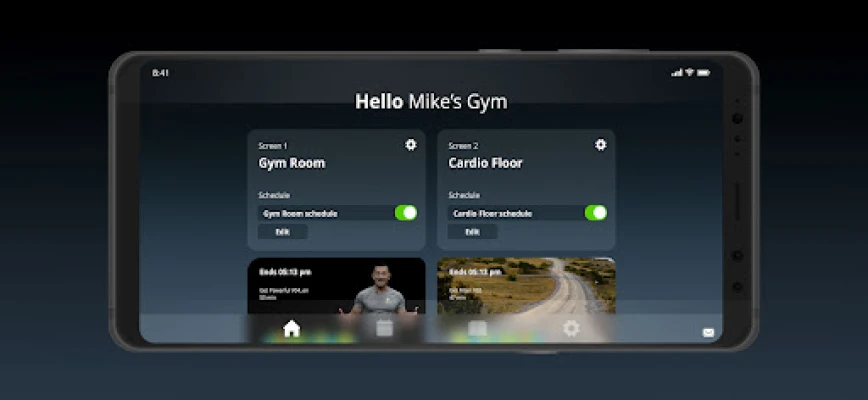The height and width of the screenshot is (400, 868).
Task: Click Edit under Cardio Floor schedule
Action: point(473,232)
